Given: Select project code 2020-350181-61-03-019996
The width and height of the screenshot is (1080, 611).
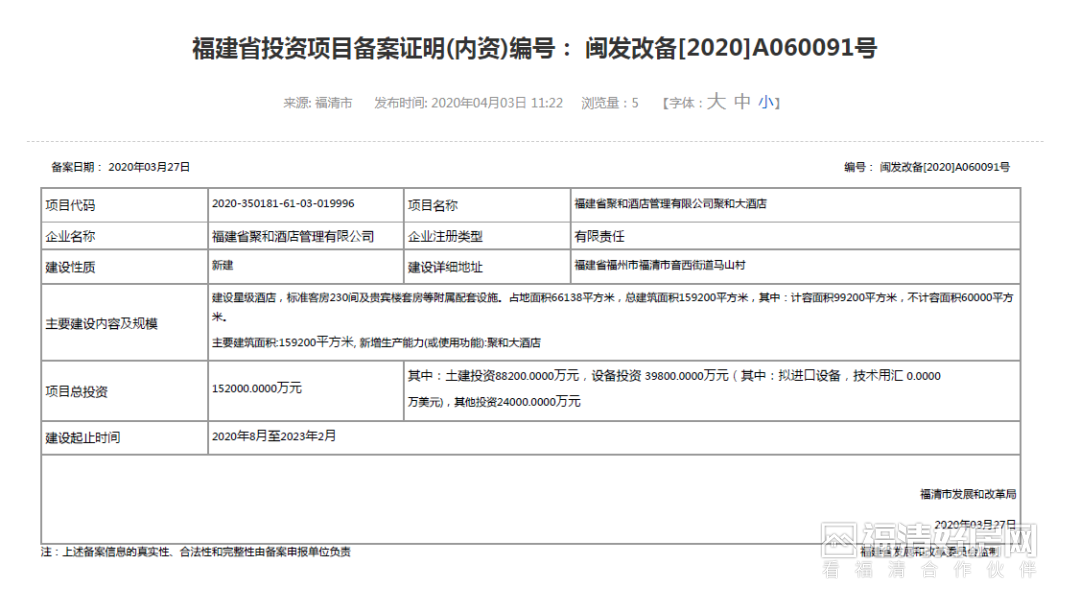Looking at the screenshot, I should point(283,204).
